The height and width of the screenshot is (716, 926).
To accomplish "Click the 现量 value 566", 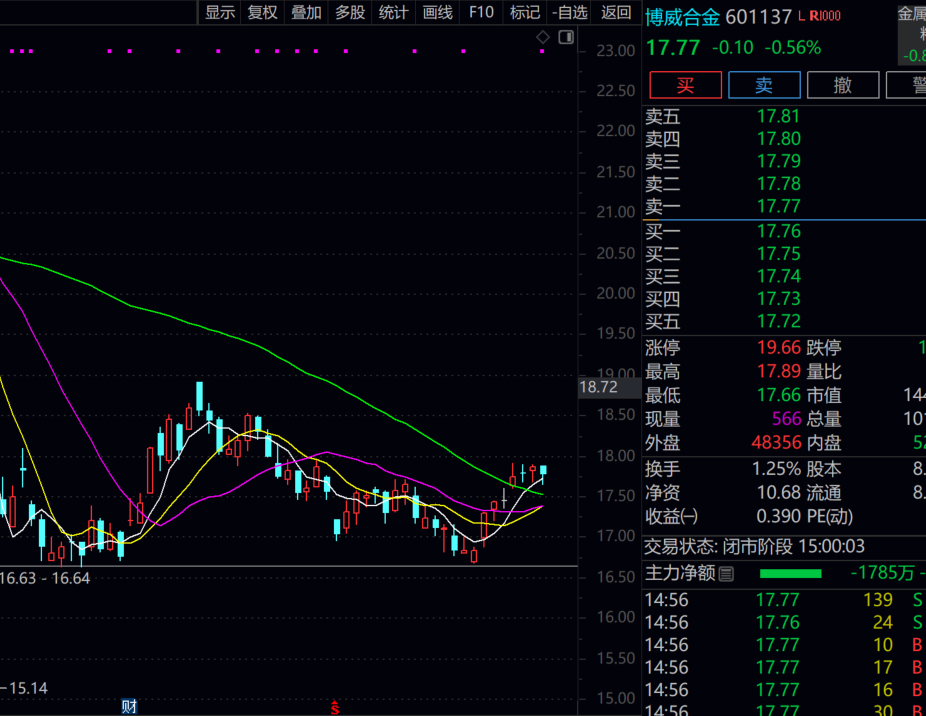I will [787, 419].
